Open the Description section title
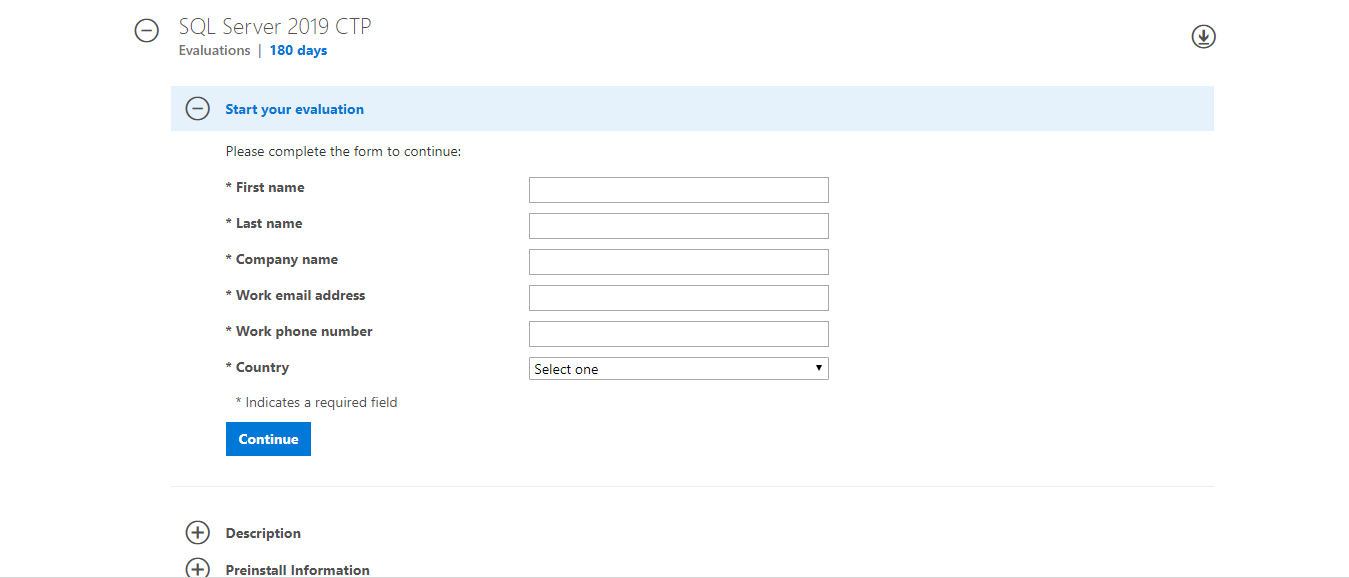The height and width of the screenshot is (578, 1349). coord(263,533)
